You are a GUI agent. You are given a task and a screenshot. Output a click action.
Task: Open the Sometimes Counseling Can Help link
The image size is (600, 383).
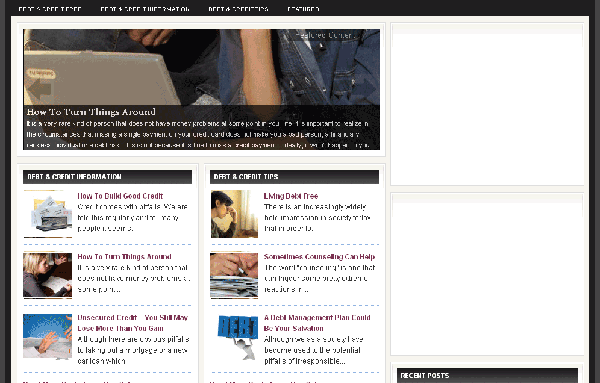320,257
